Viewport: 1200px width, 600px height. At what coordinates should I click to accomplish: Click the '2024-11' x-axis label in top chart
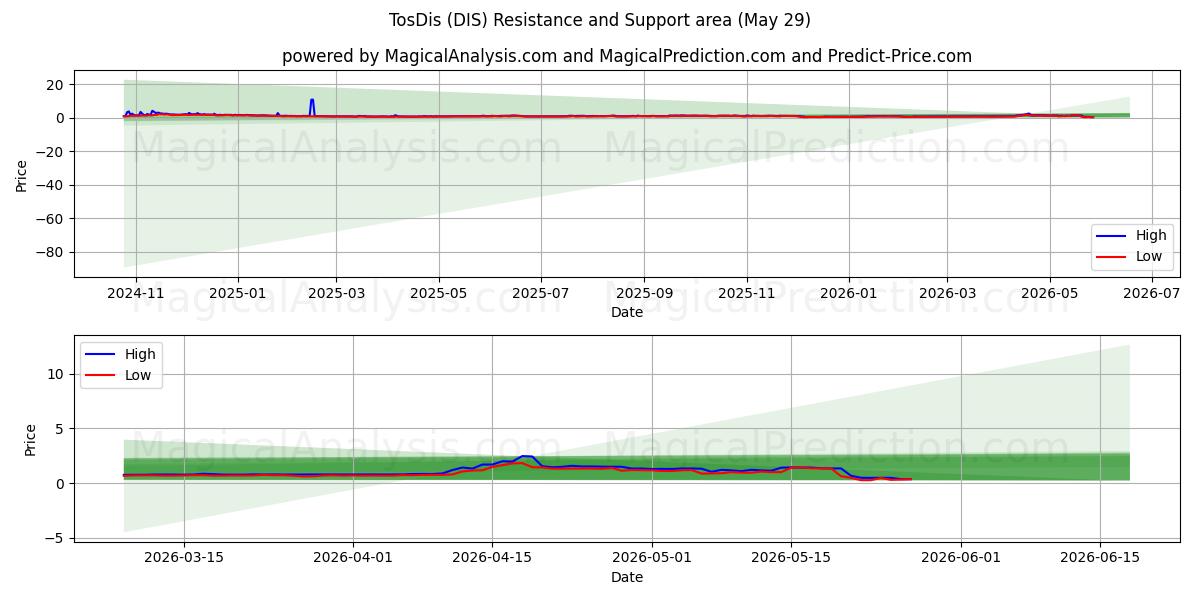click(x=135, y=294)
